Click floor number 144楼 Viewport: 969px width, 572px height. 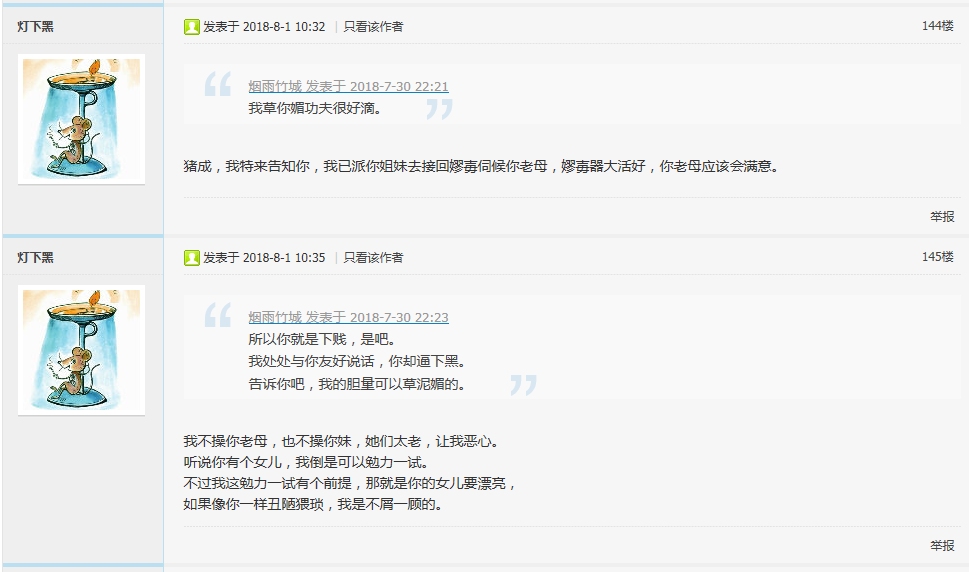point(937,26)
